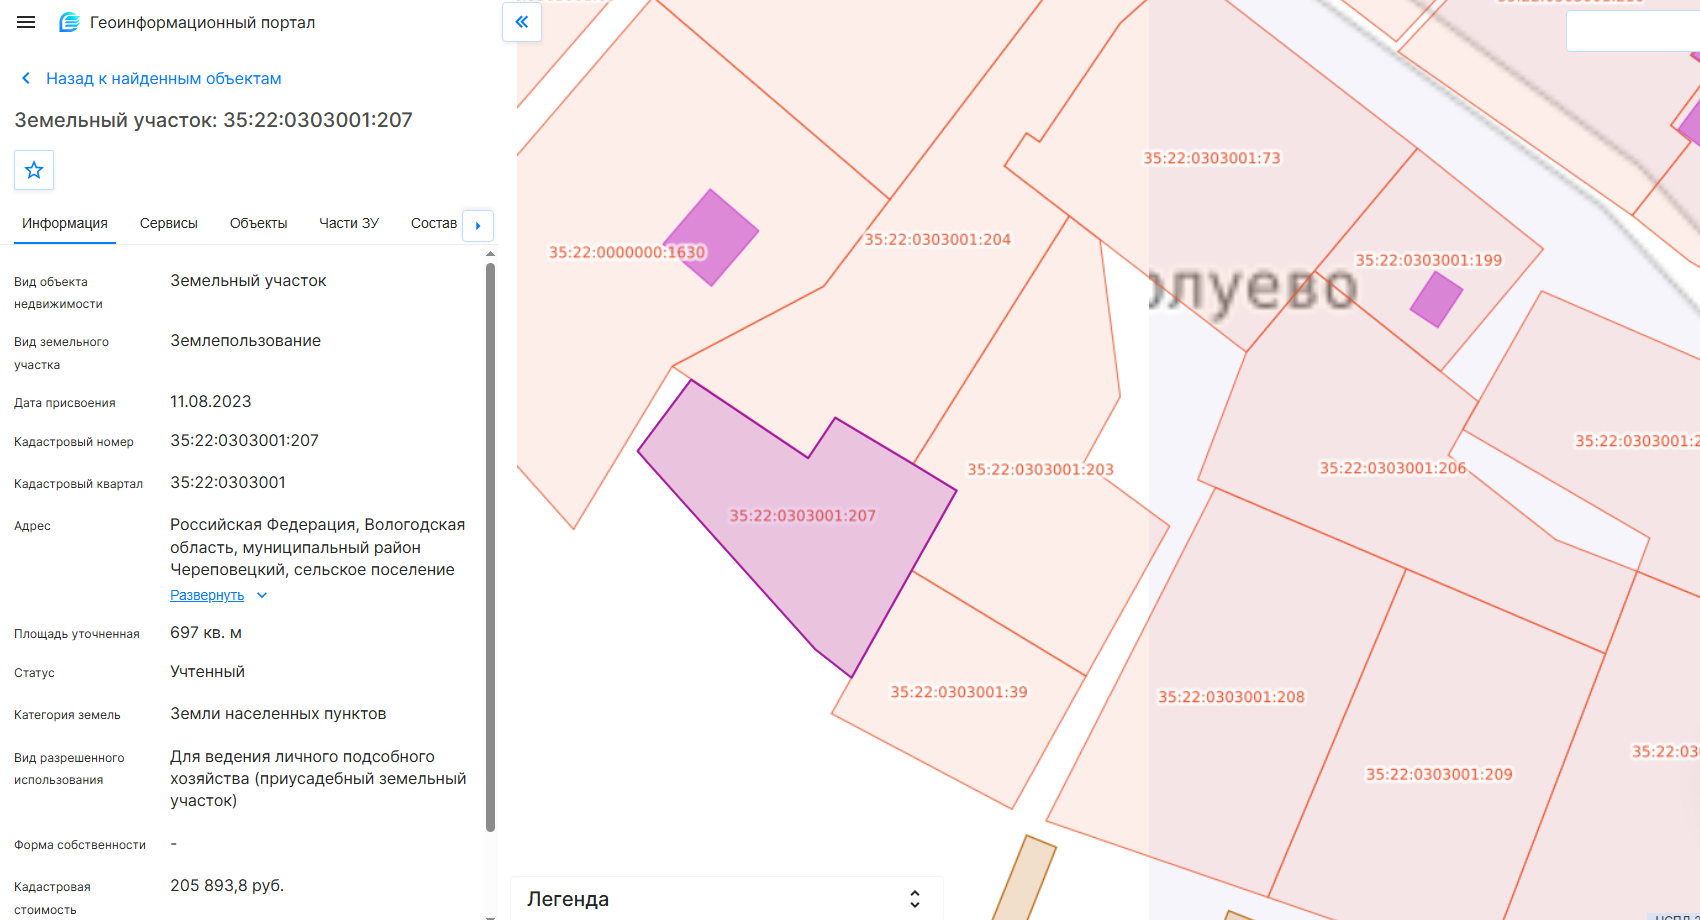Click the purple building in parcel 35:22:0303001:199
Screen dimensions: 1700x920
[1437, 299]
